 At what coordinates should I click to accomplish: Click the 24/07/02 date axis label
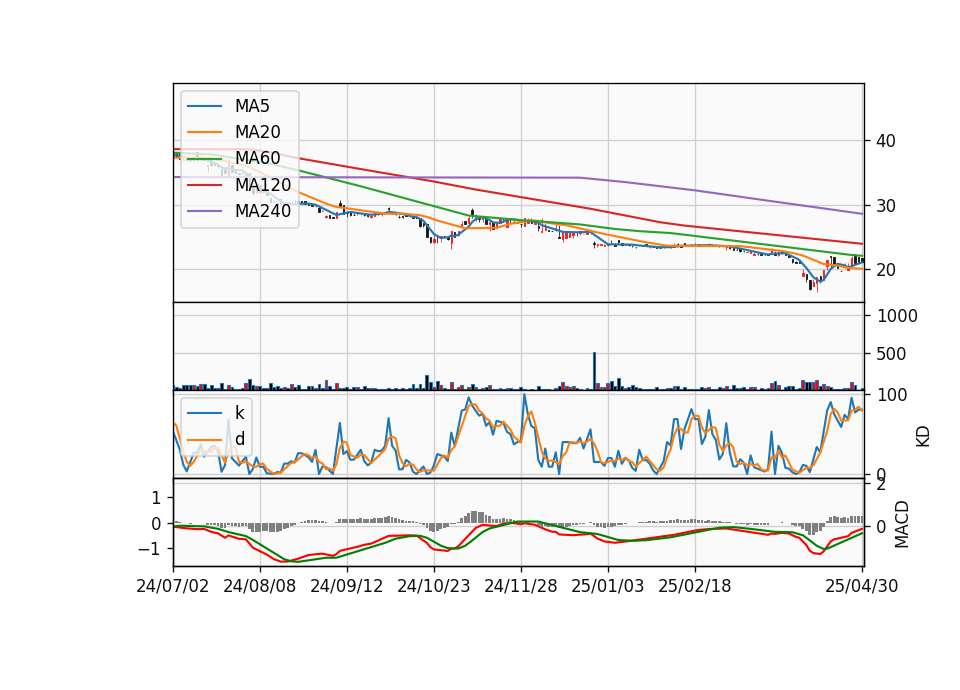pyautogui.click(x=173, y=586)
